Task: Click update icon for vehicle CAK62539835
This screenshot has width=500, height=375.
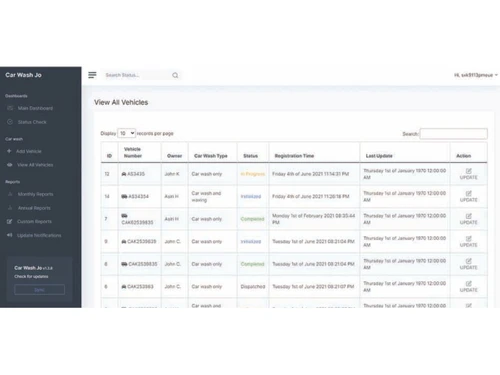Action: (468, 216)
